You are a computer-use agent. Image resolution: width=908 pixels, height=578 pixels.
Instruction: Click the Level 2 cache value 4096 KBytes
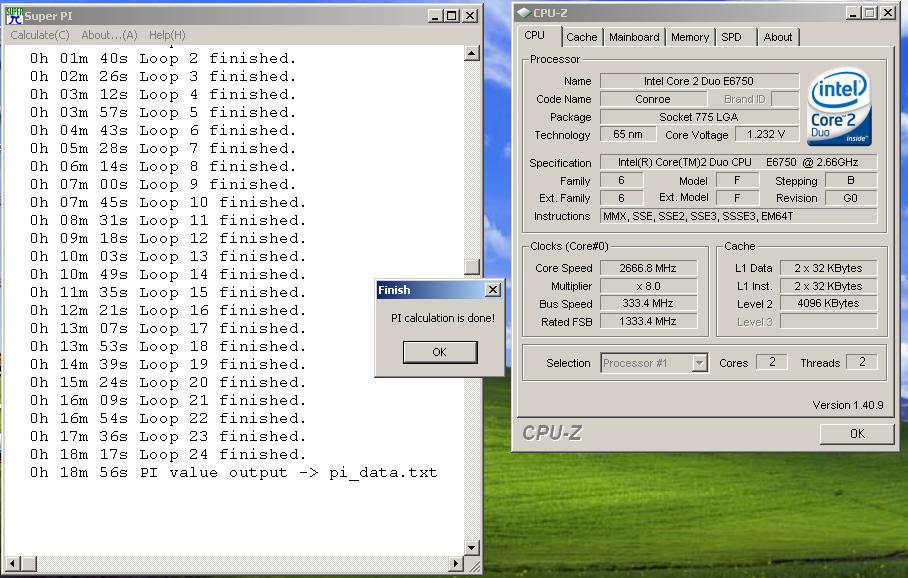click(x=828, y=303)
